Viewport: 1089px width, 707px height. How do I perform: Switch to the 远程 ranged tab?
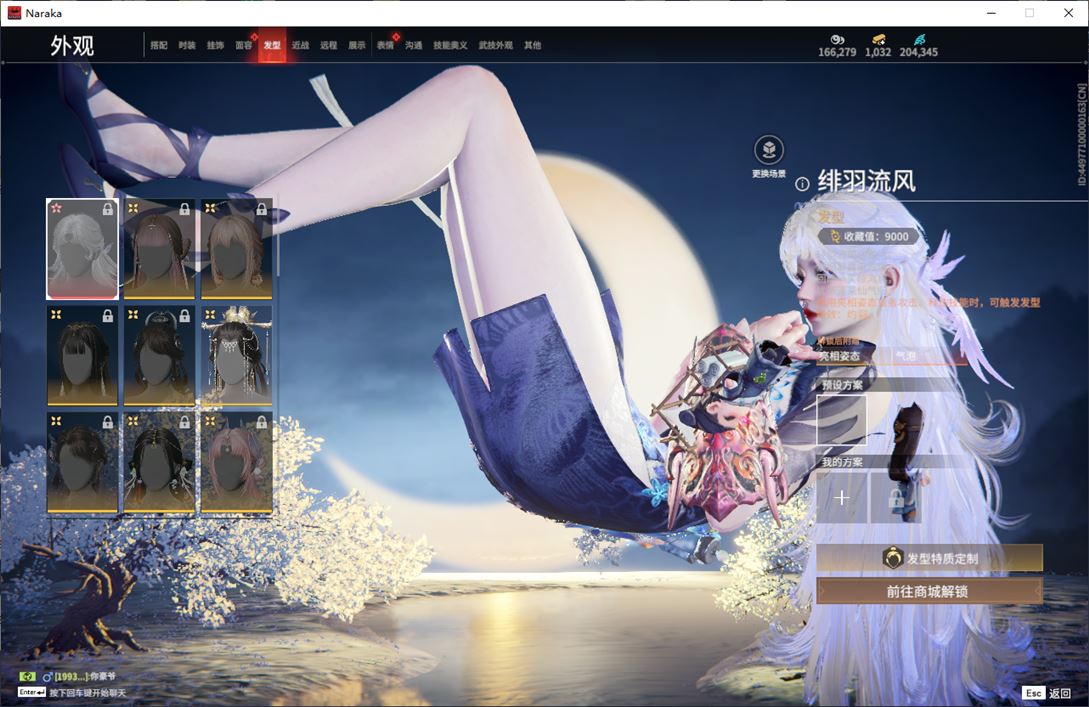pos(329,45)
